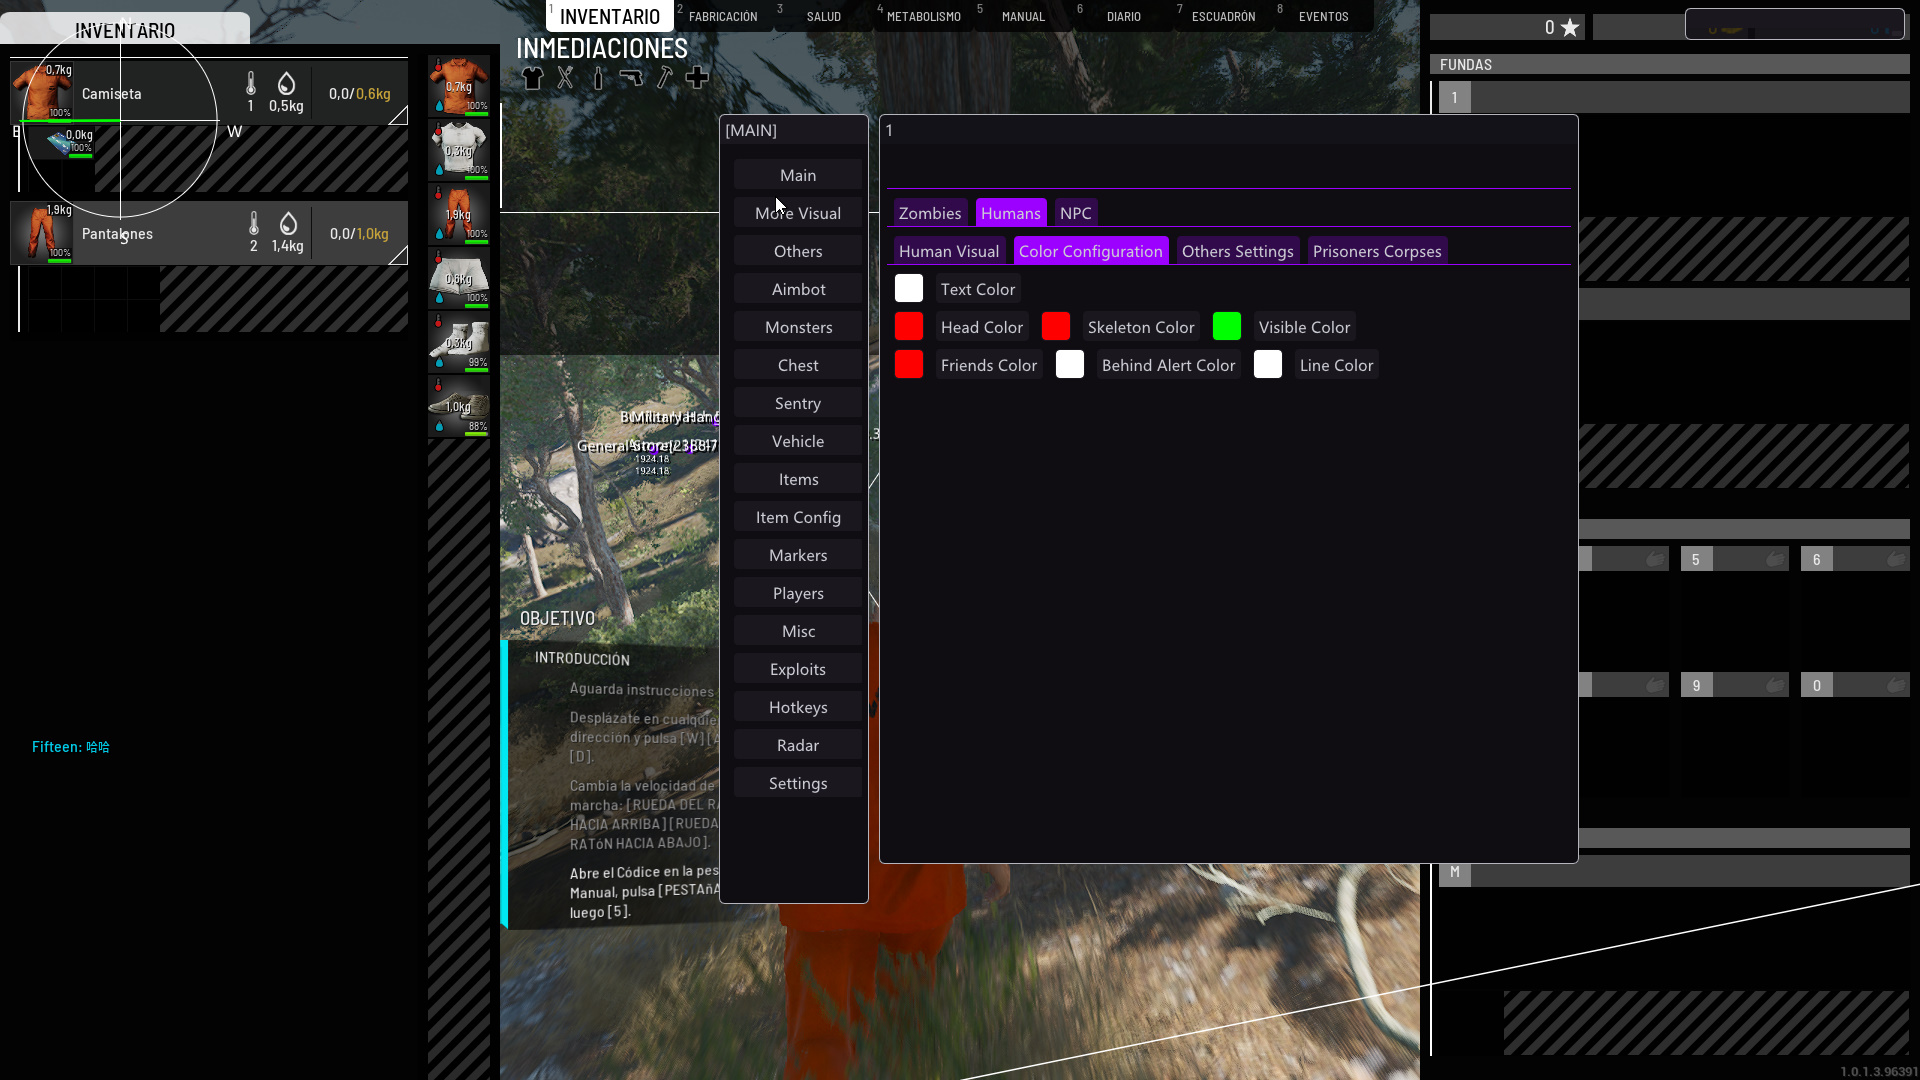Click the Aimbot menu button
Image resolution: width=1920 pixels, height=1080 pixels.
point(798,289)
